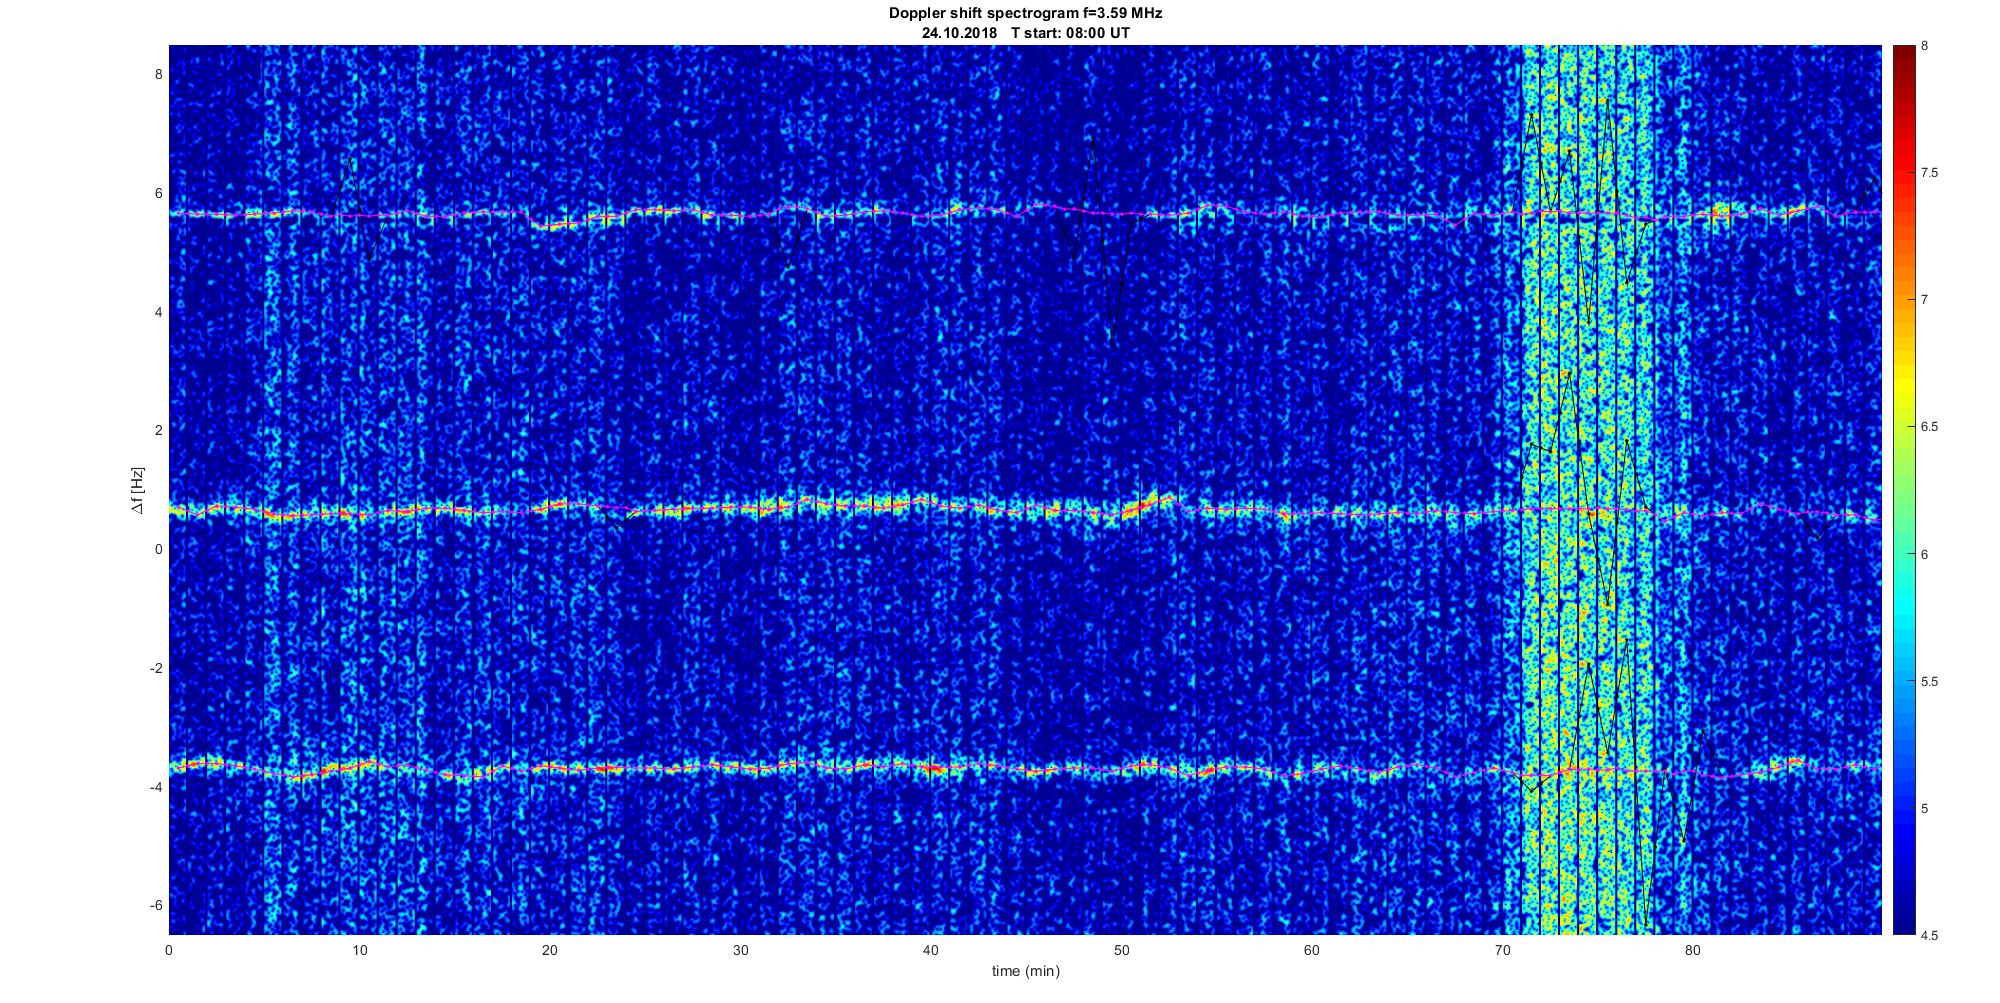The width and height of the screenshot is (2000, 1003).
Task: Click y-axis tick label '6'
Action: [x=157, y=193]
